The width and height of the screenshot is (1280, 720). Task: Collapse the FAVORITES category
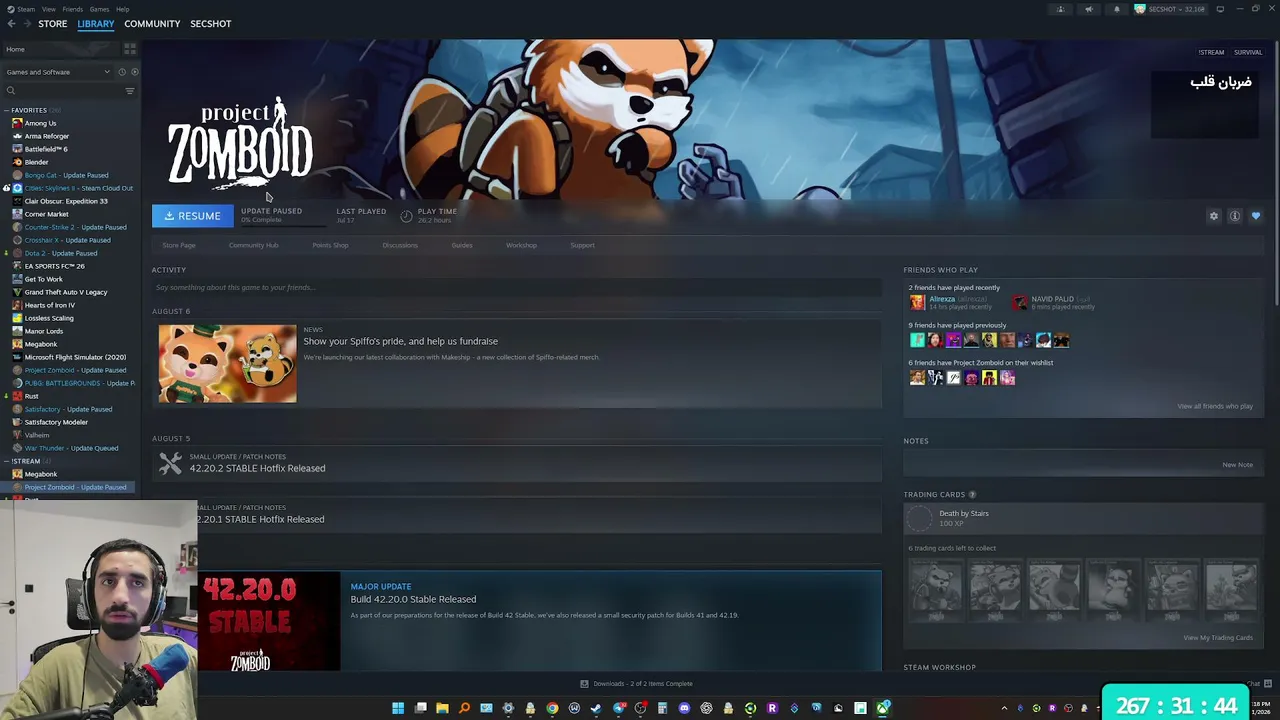coord(8,110)
